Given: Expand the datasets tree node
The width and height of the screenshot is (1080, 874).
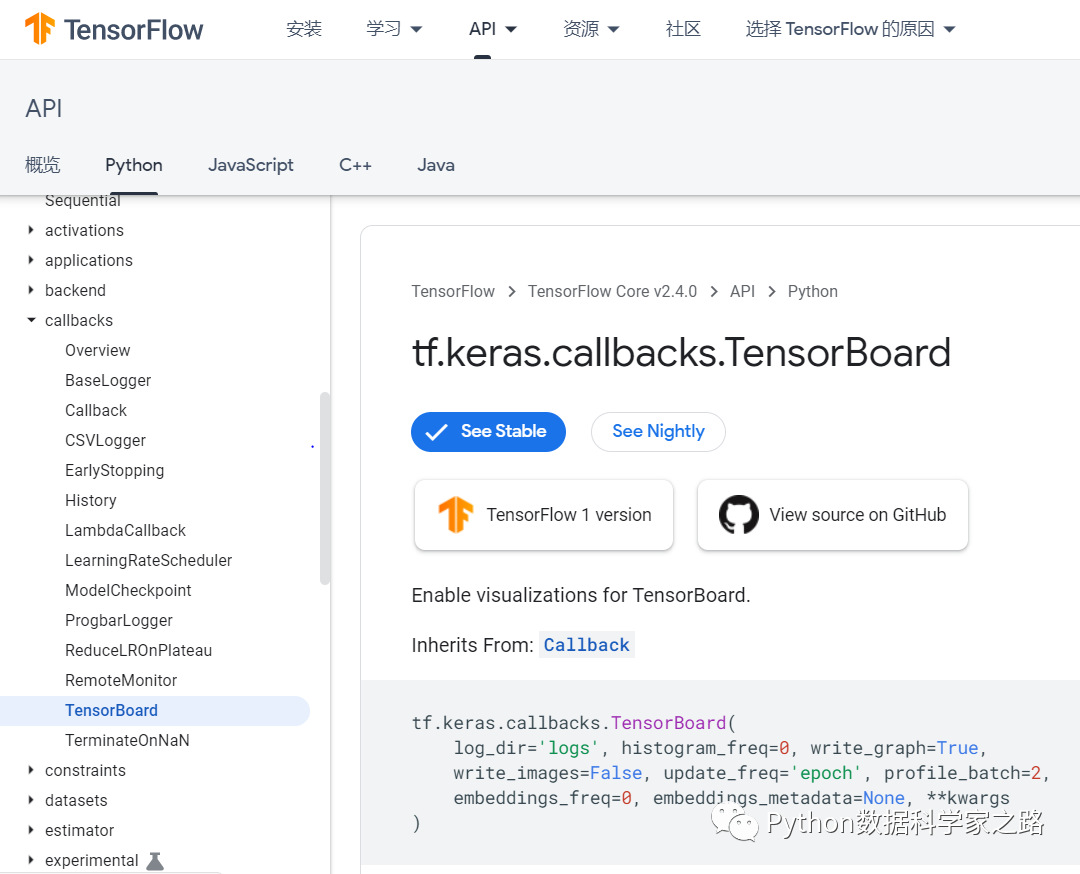Looking at the screenshot, I should [30, 800].
